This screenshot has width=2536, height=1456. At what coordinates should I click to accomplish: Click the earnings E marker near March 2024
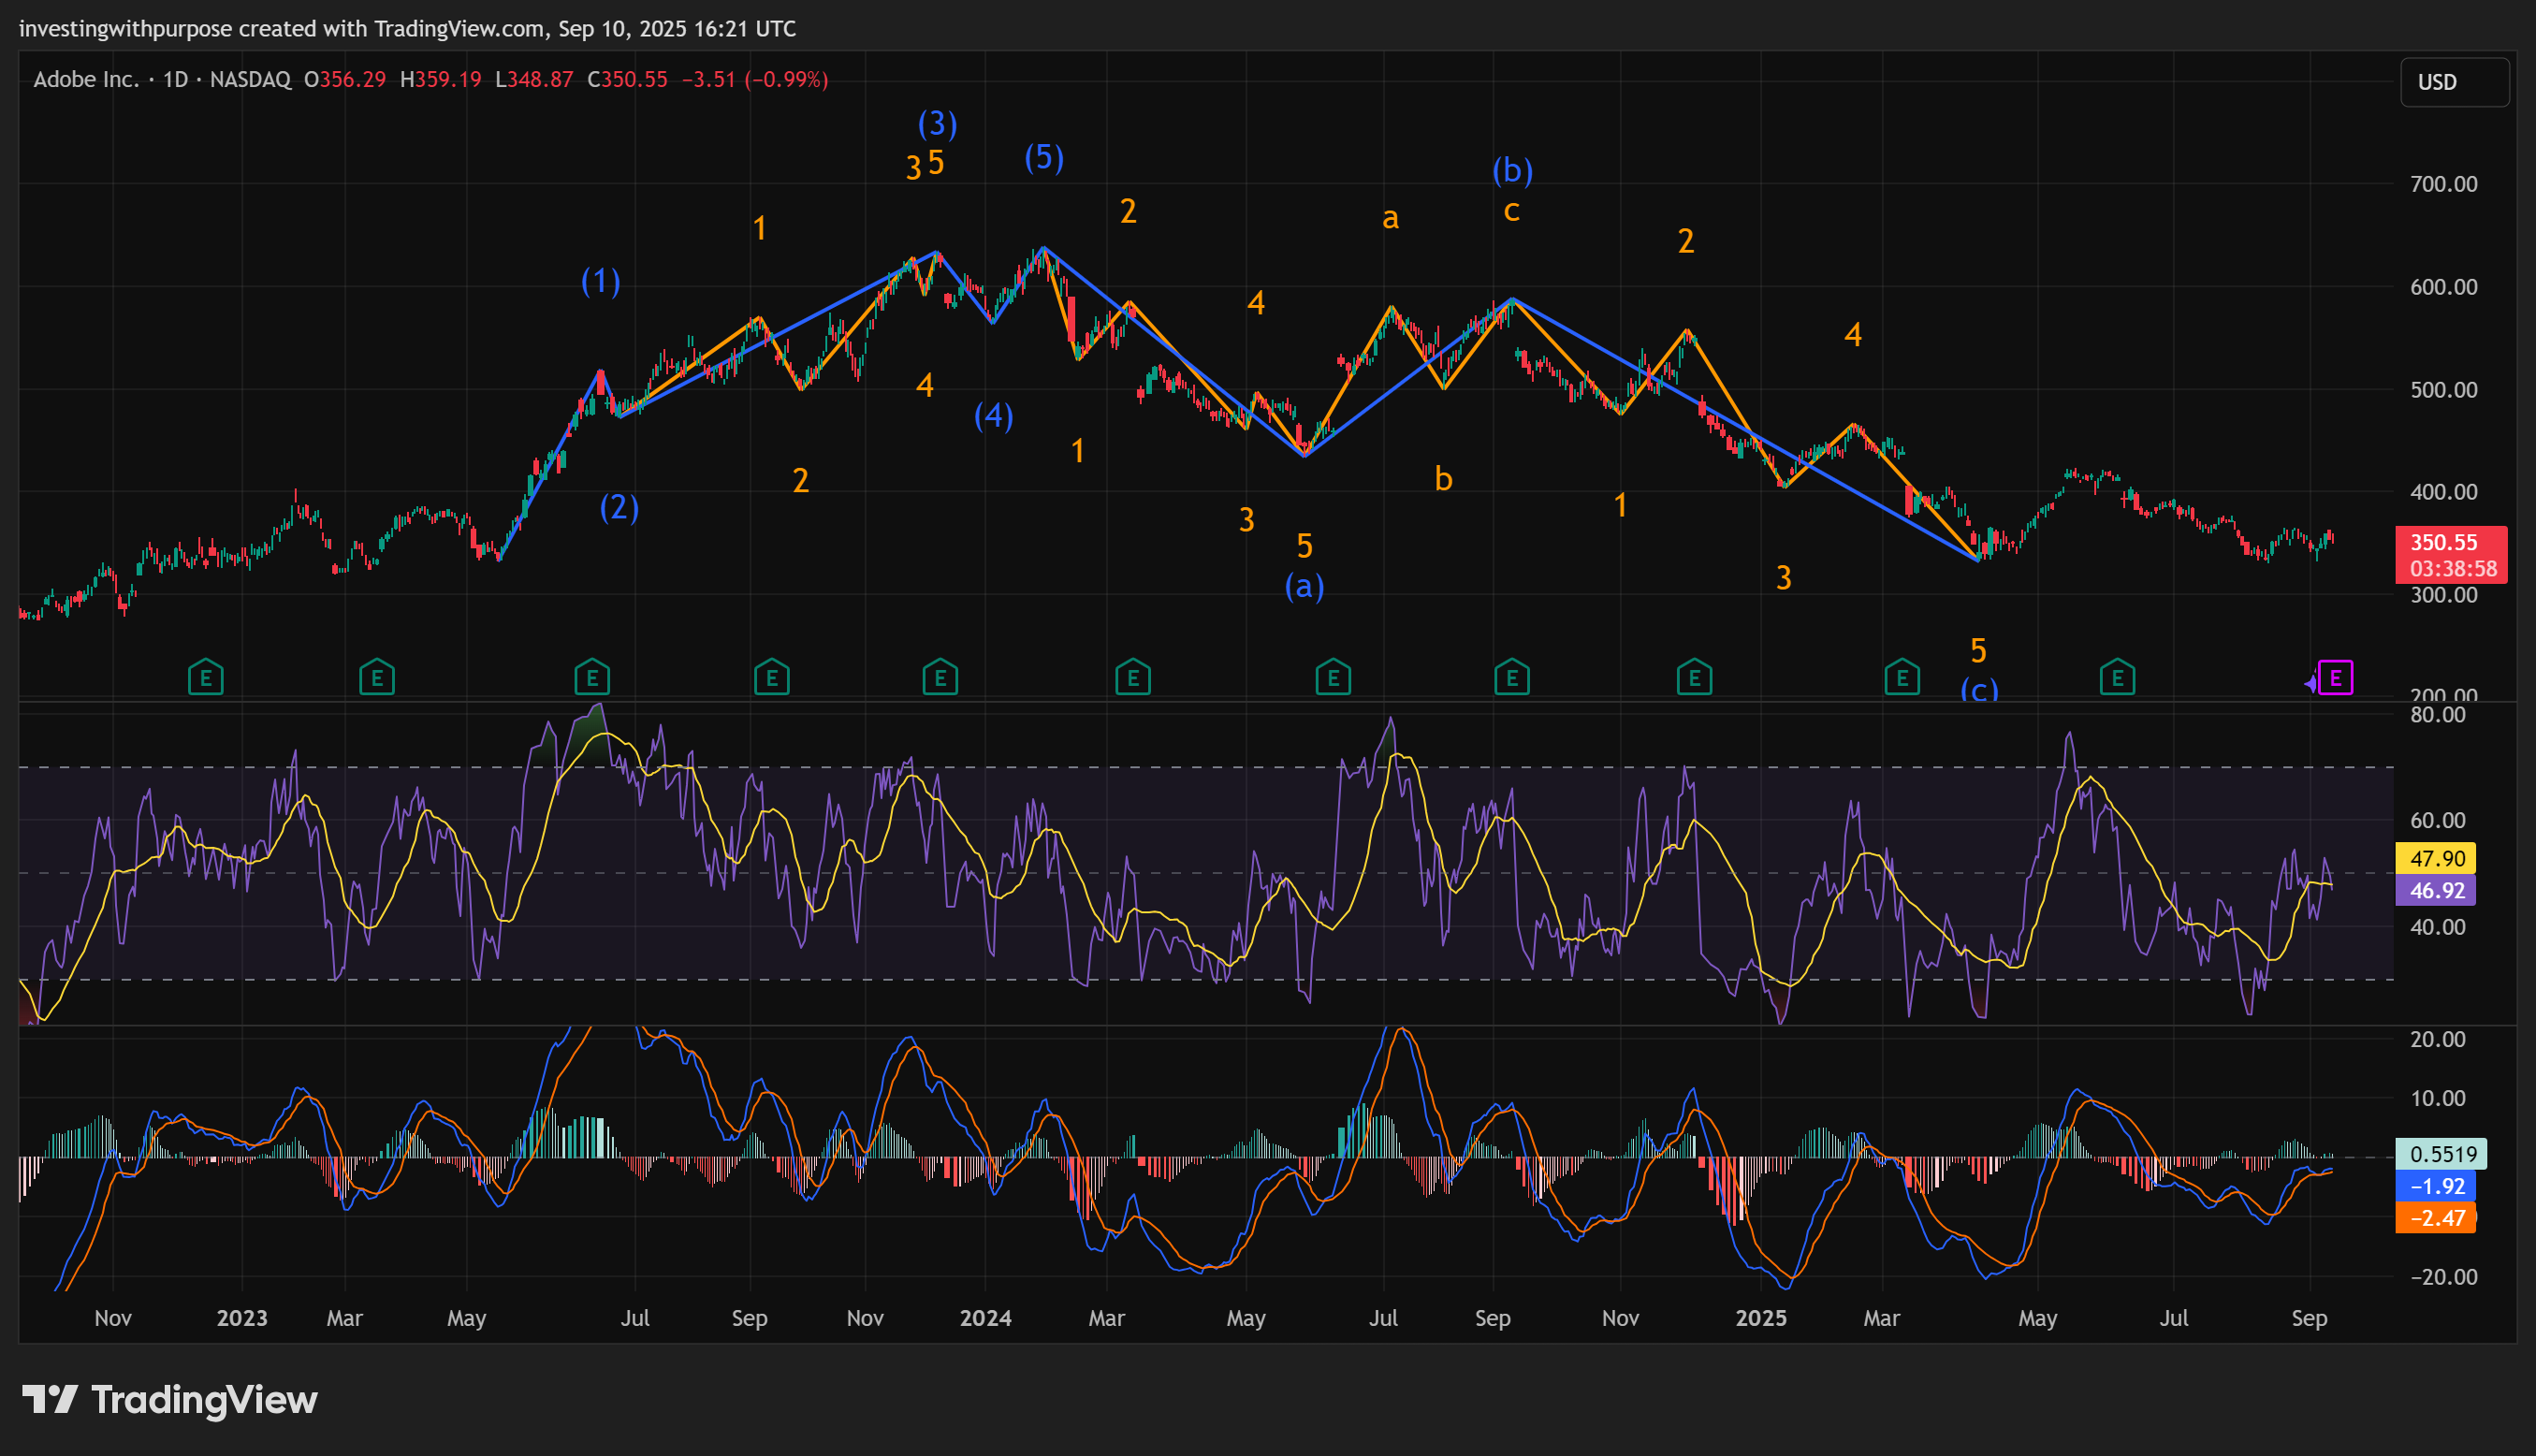[x=1132, y=678]
